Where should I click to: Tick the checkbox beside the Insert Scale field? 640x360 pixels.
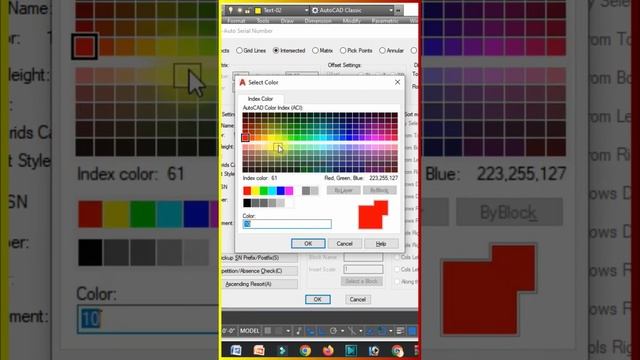pos(397,269)
